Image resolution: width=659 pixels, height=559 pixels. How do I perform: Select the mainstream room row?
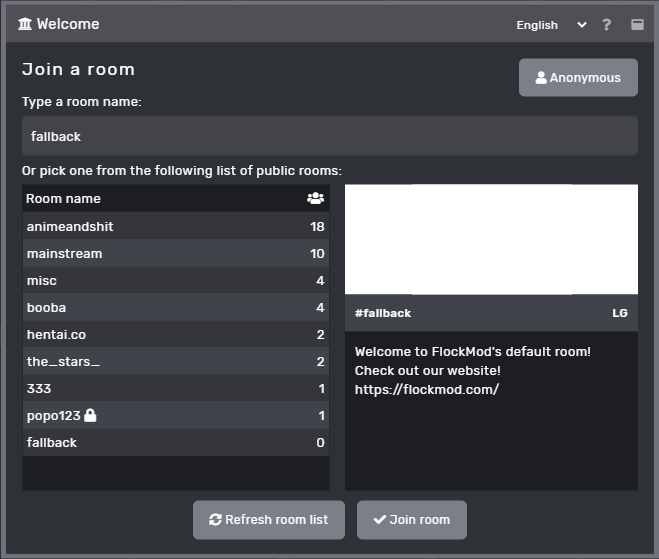(x=176, y=253)
